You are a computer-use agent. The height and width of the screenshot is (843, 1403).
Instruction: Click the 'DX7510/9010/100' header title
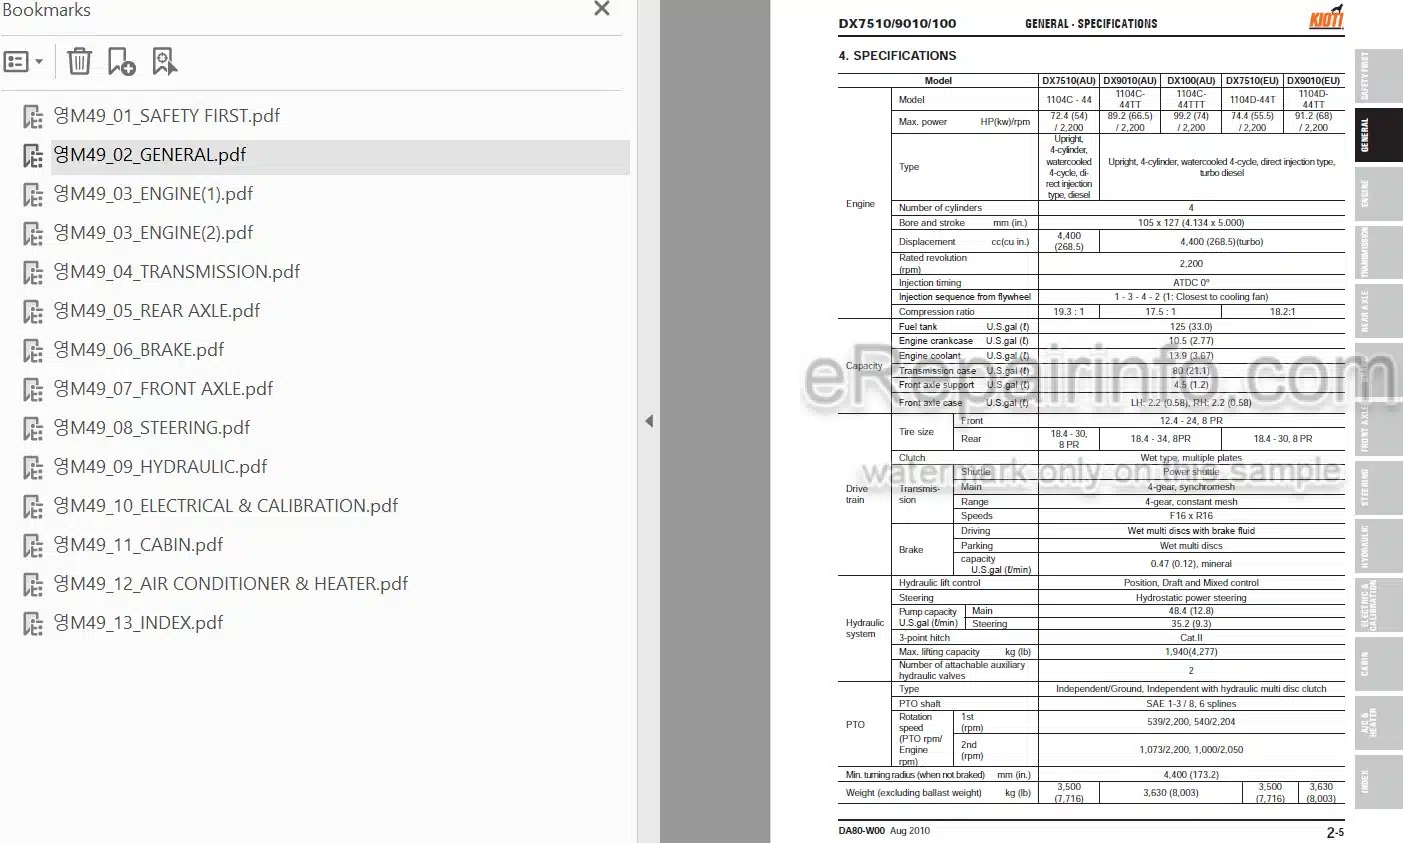897,24
